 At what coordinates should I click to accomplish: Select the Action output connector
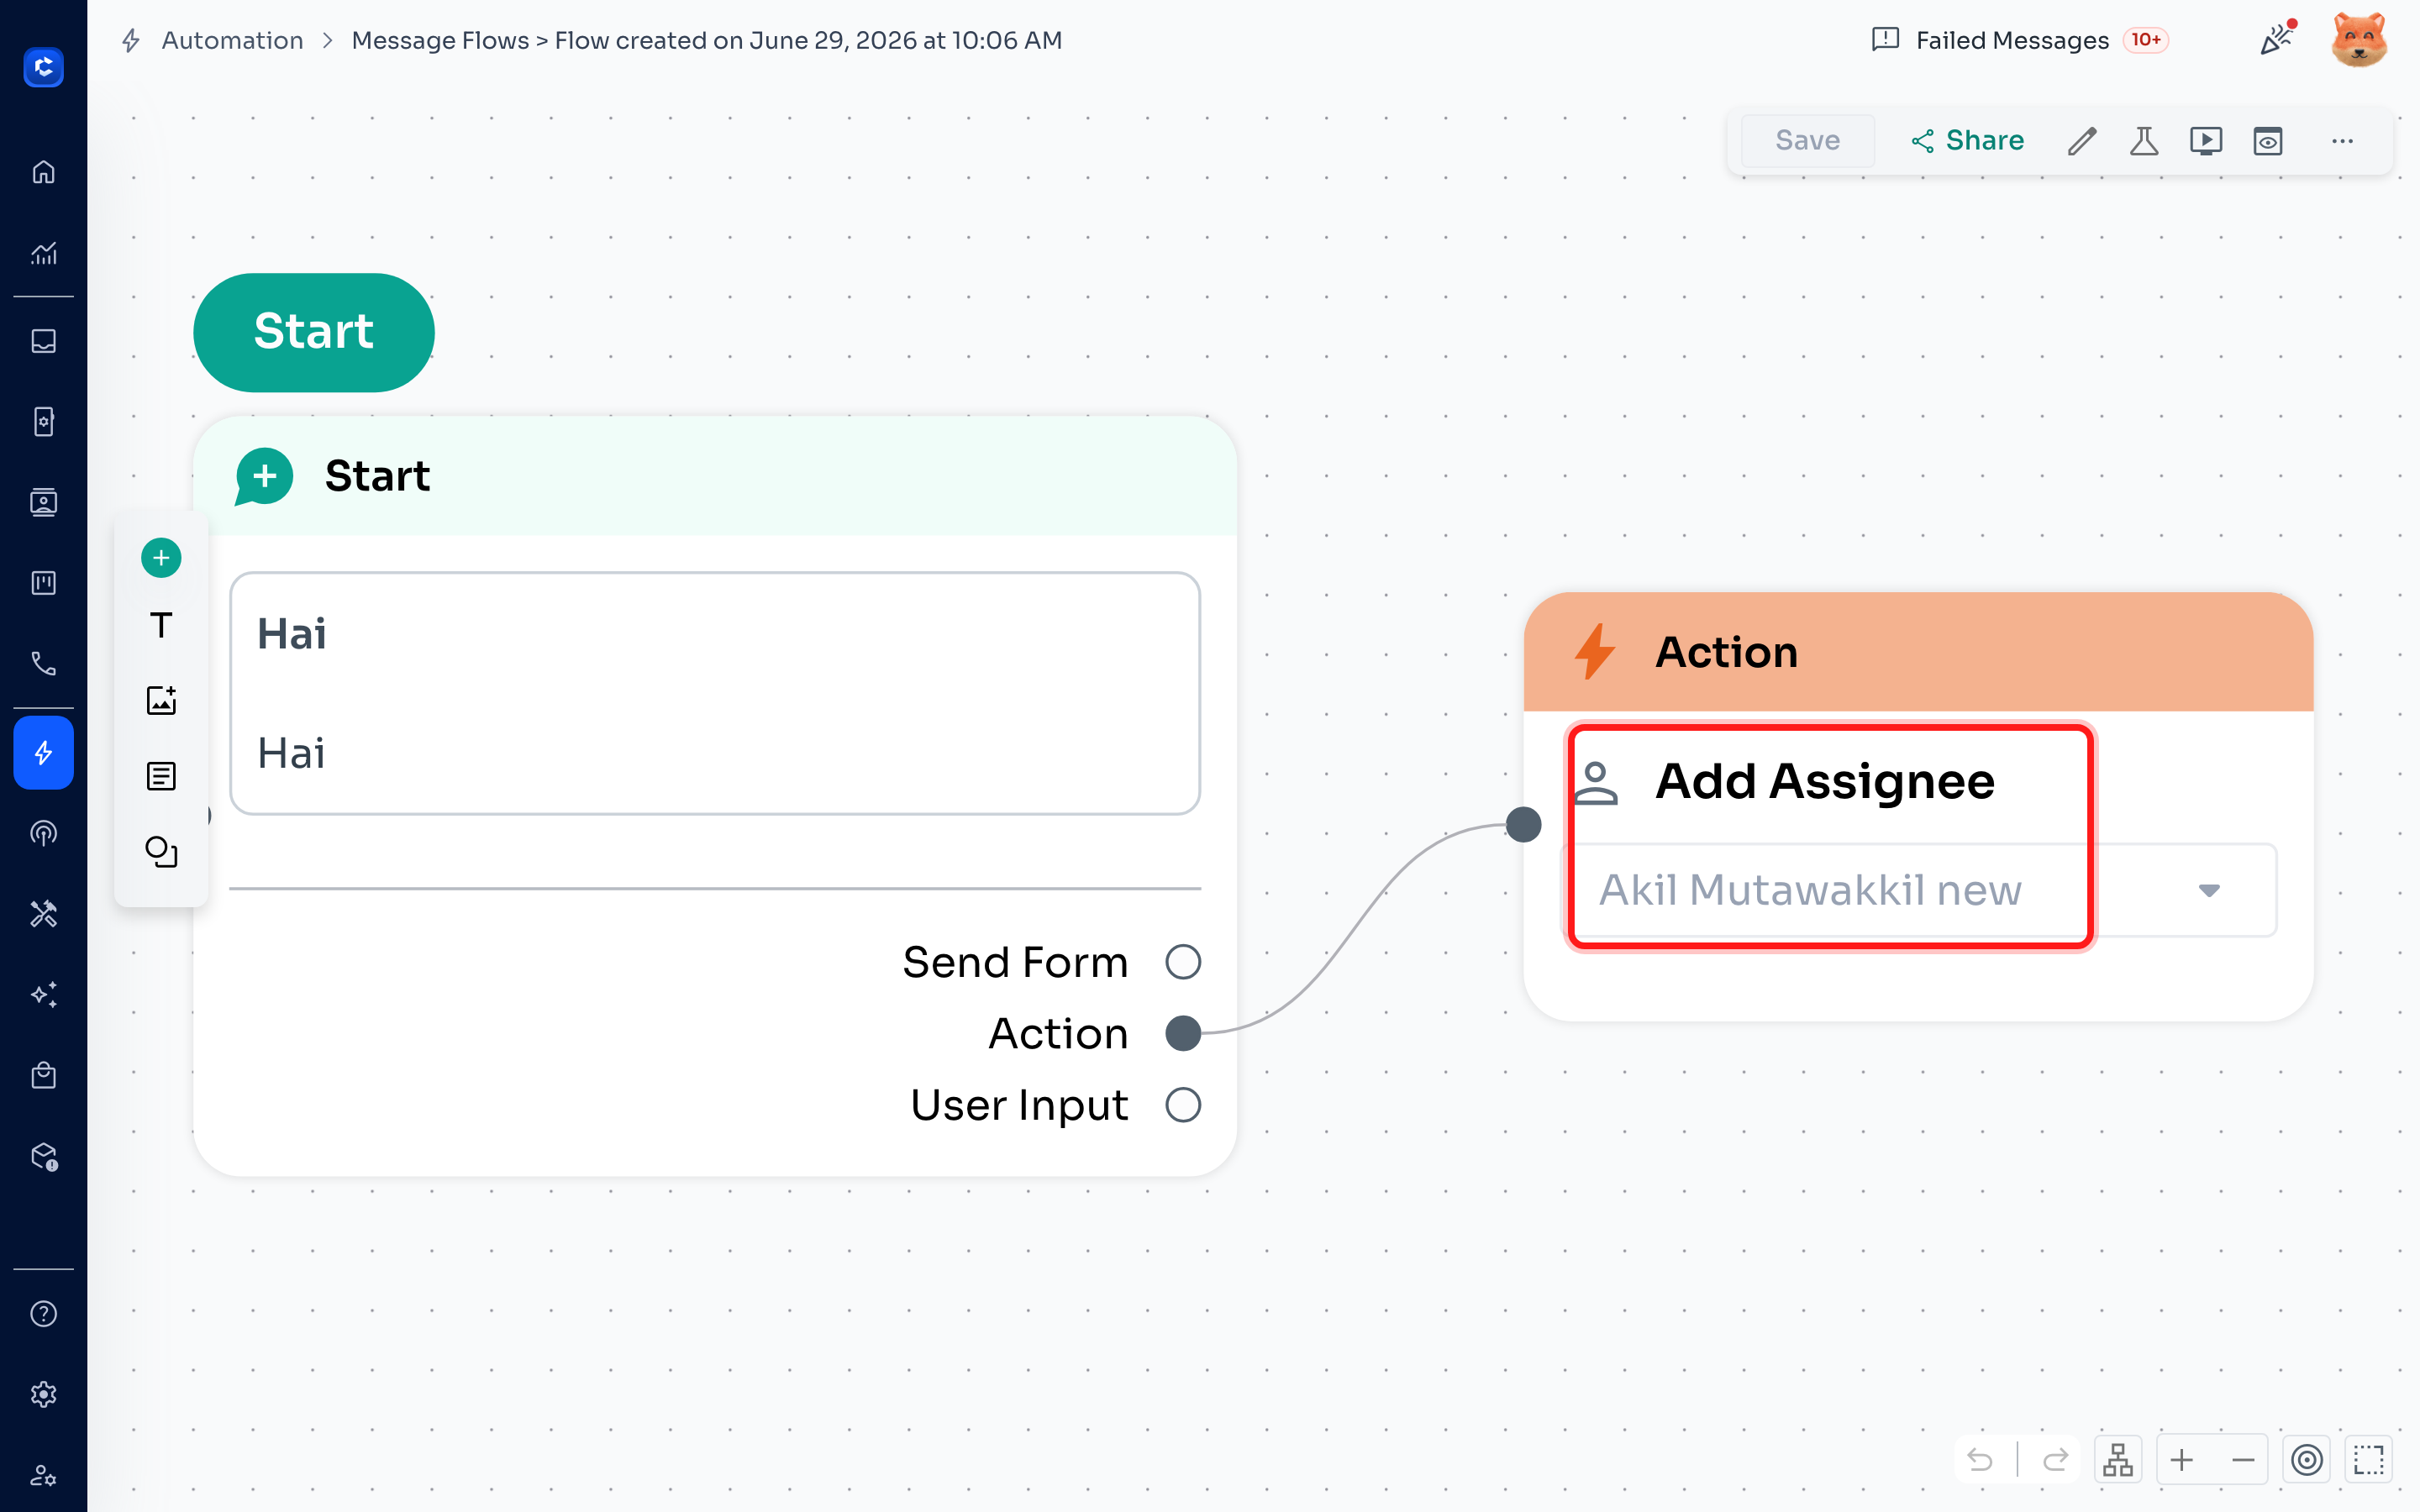(x=1183, y=1033)
